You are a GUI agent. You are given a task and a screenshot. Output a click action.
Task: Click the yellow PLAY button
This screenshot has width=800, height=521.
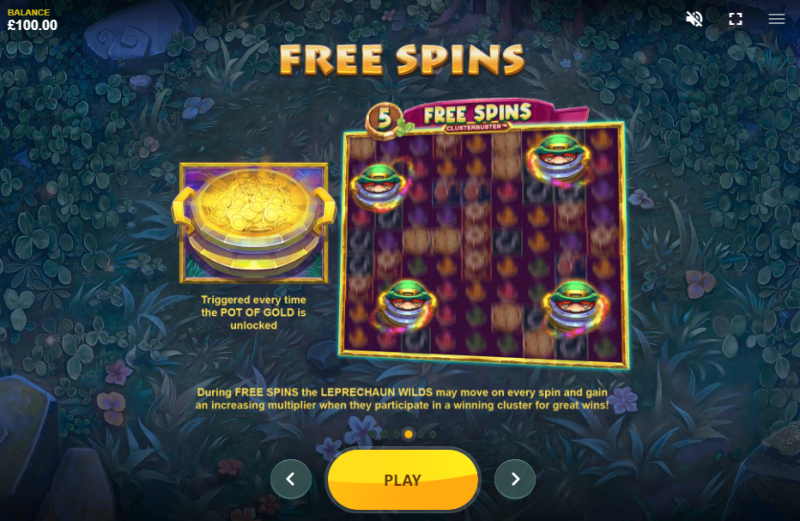[x=403, y=480]
